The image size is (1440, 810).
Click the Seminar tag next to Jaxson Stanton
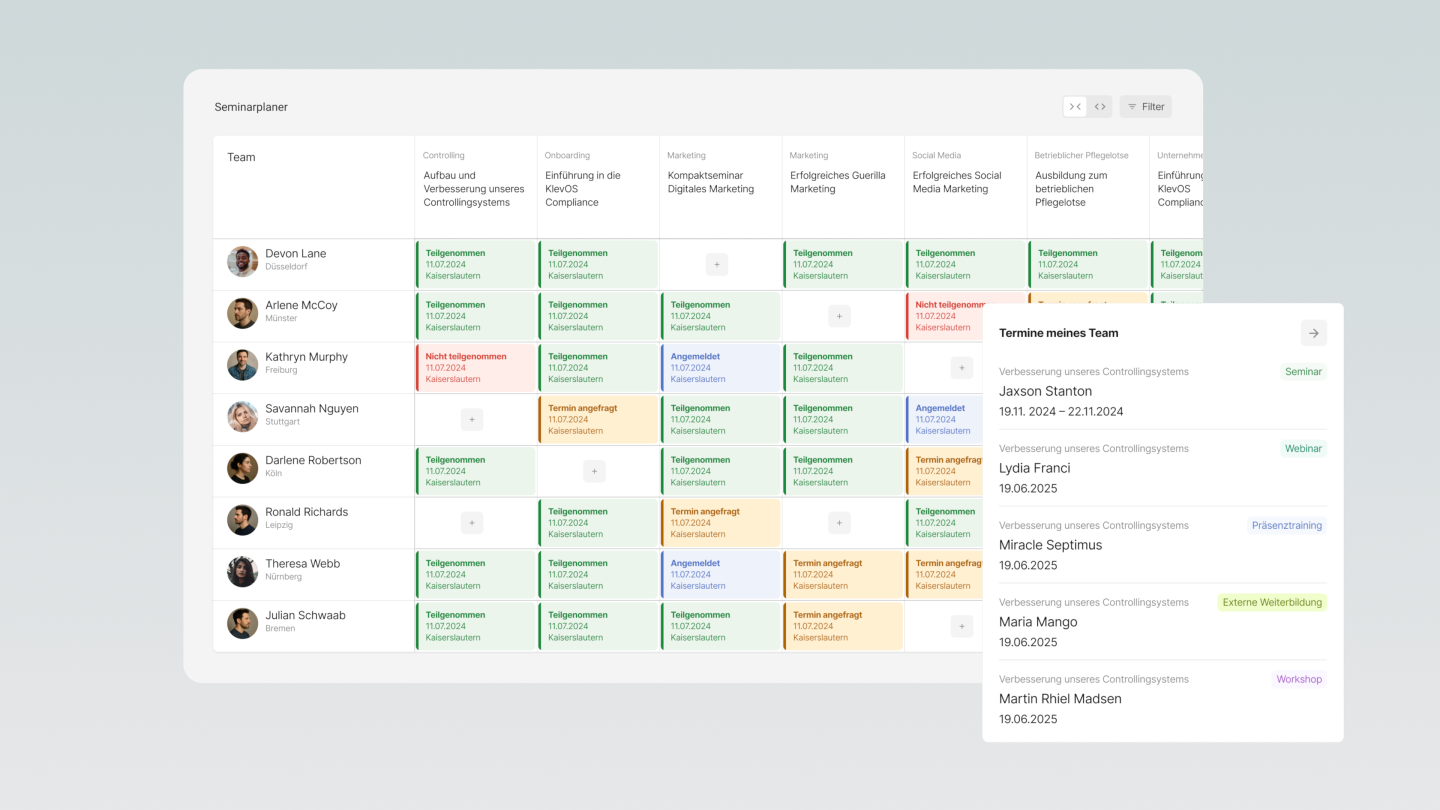point(1302,371)
